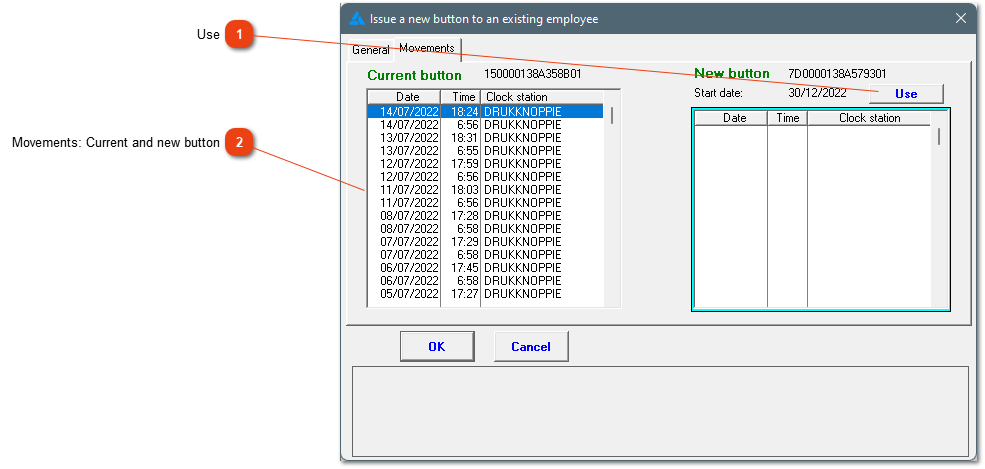Click the Start date label

[719, 93]
